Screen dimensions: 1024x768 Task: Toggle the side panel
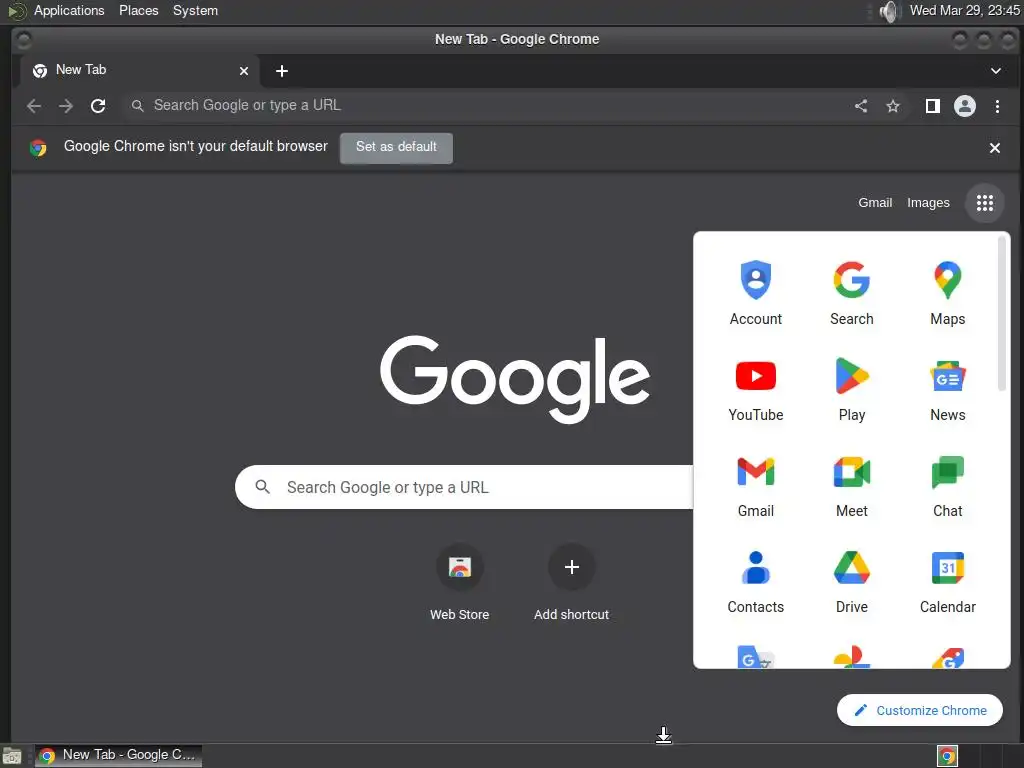[933, 106]
